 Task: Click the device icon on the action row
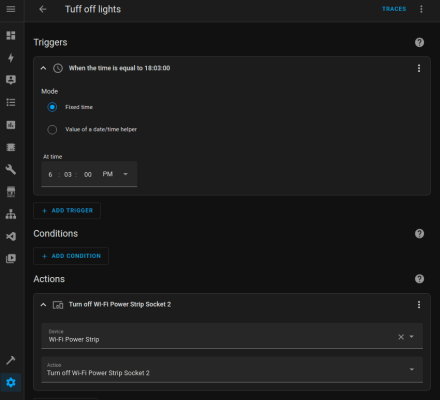(x=58, y=305)
